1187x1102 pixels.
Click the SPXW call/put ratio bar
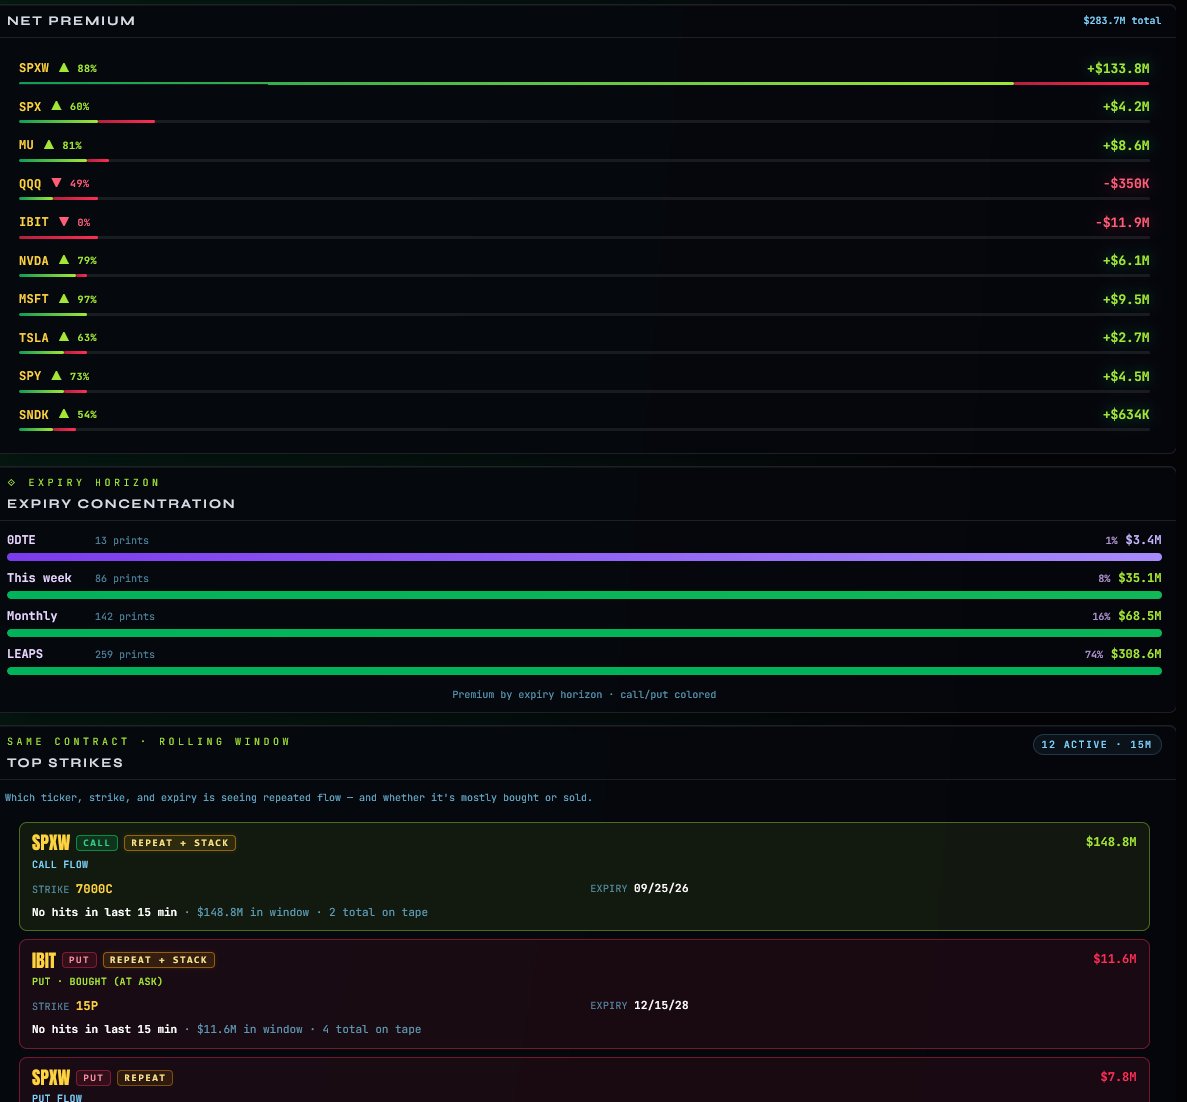pyautogui.click(x=584, y=83)
